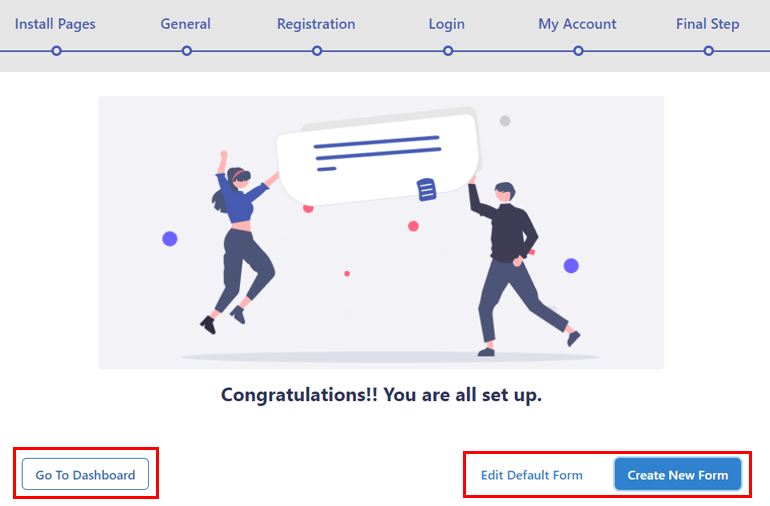The height and width of the screenshot is (506, 770).
Task: Click the progress dot below Registration
Action: tap(317, 51)
